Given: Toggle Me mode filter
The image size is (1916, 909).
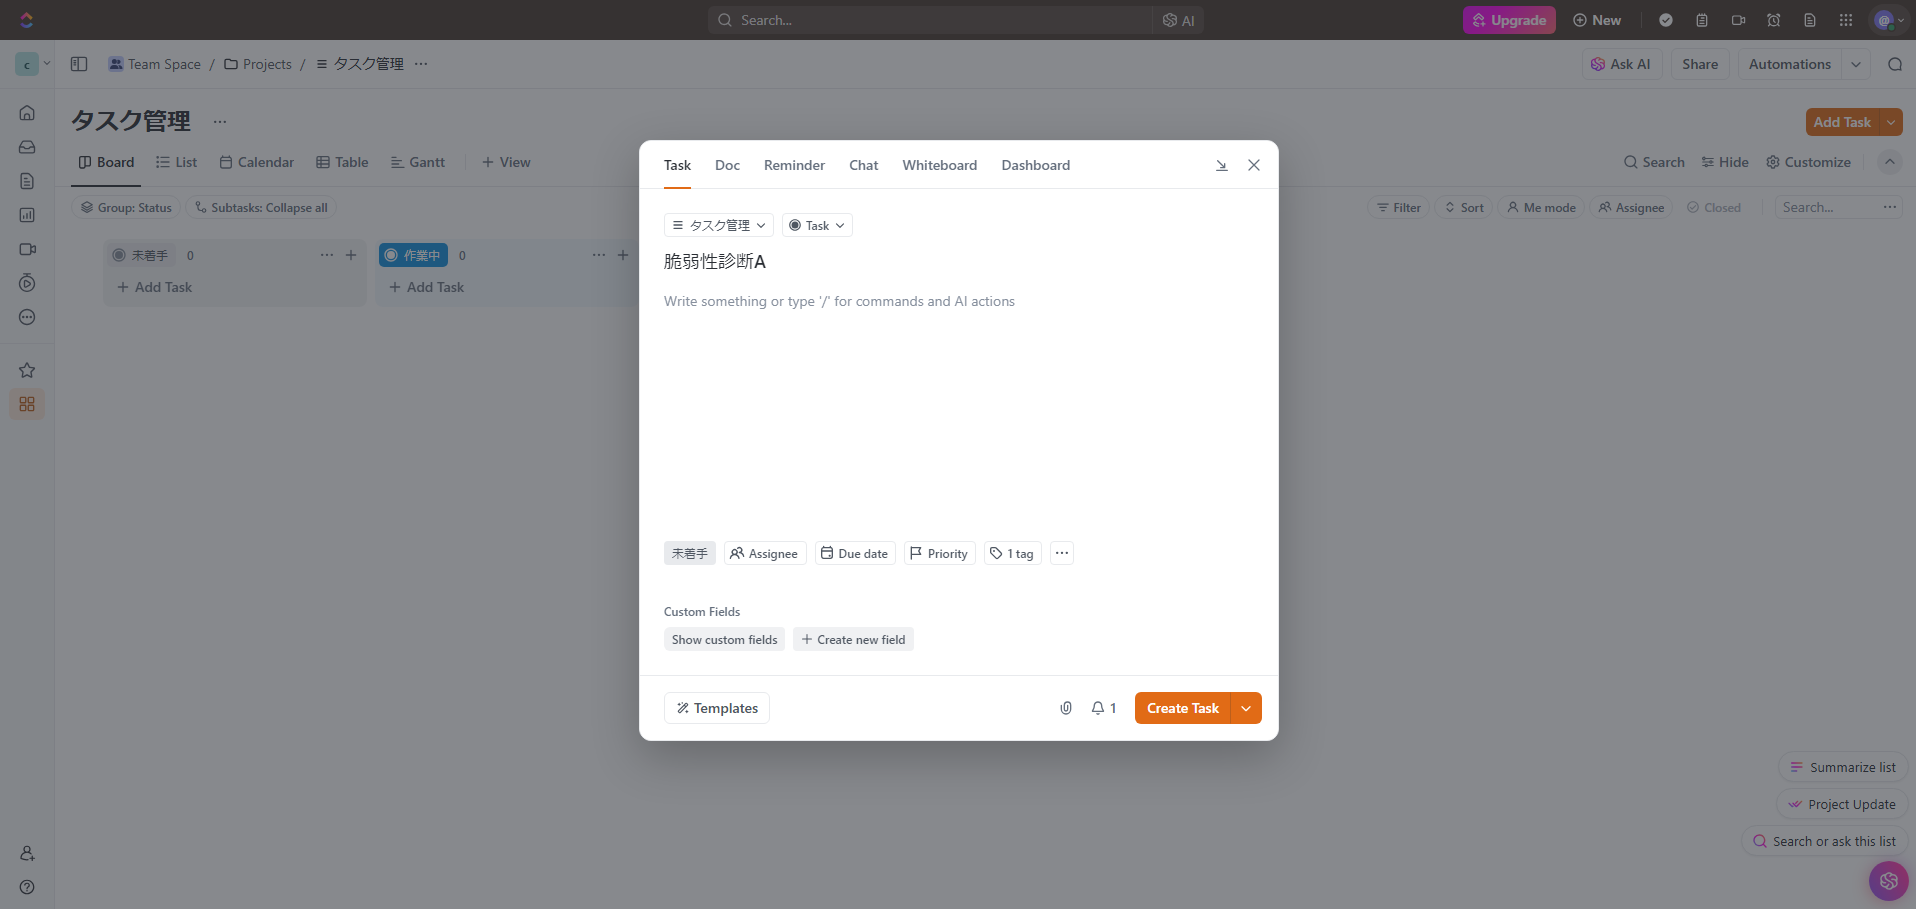Looking at the screenshot, I should coord(1541,208).
